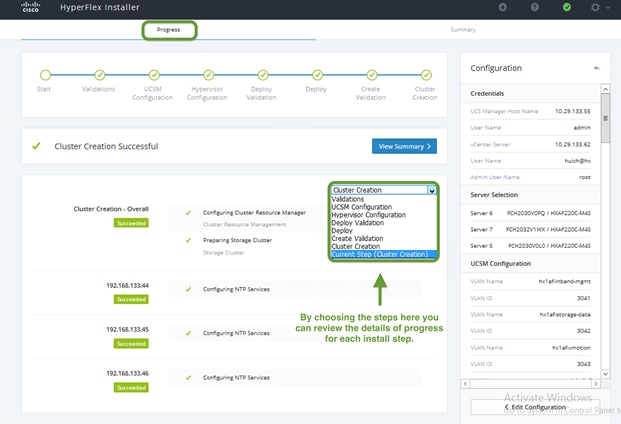The width and height of the screenshot is (621, 424).
Task: Select Current Step (Cluster Creation) option
Action: coord(383,254)
